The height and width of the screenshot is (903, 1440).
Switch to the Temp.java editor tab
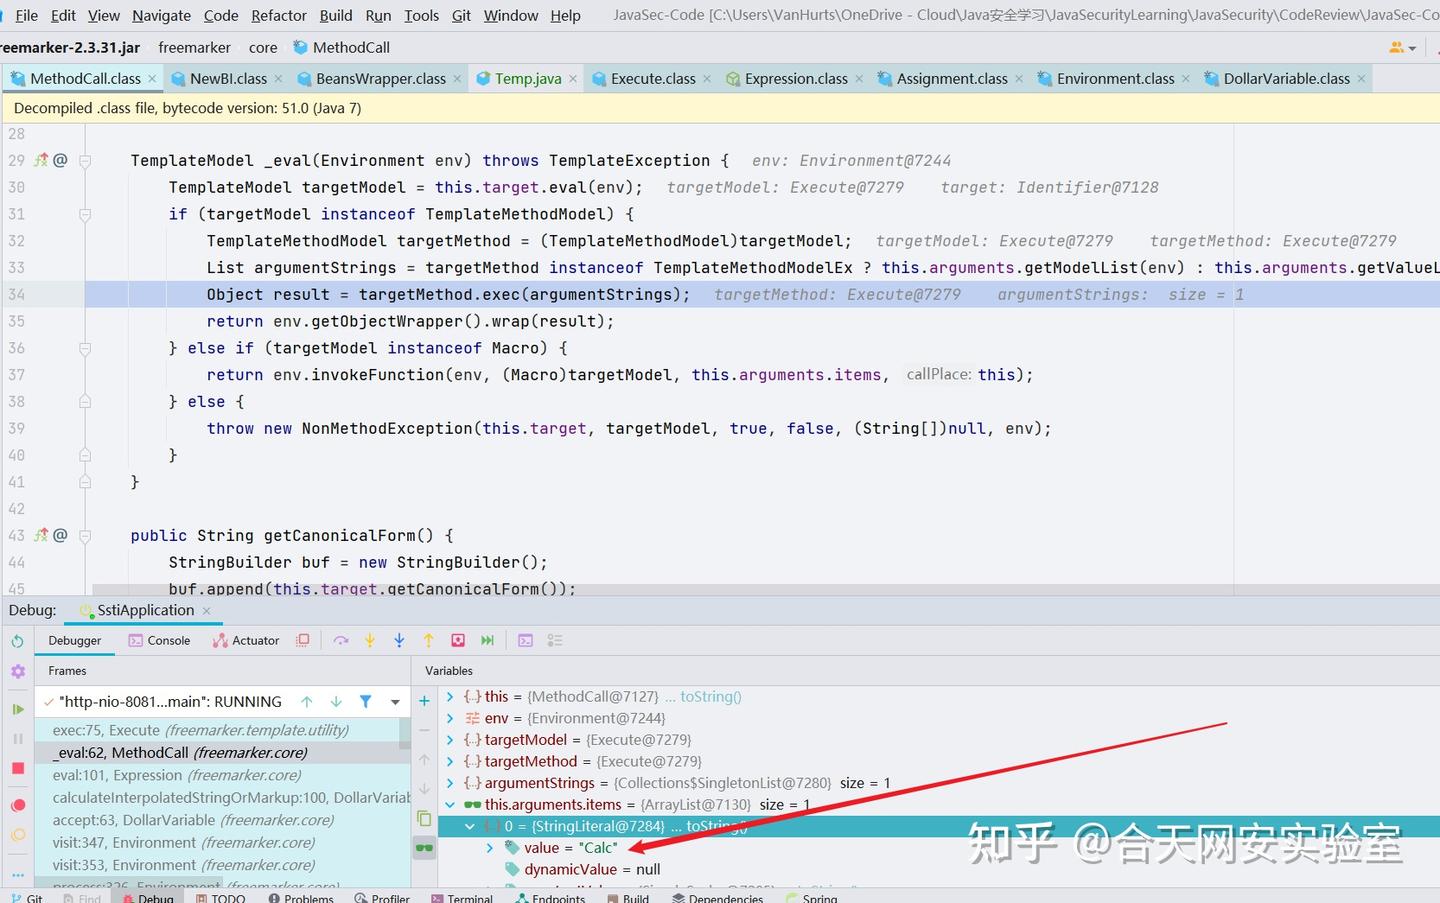527,77
